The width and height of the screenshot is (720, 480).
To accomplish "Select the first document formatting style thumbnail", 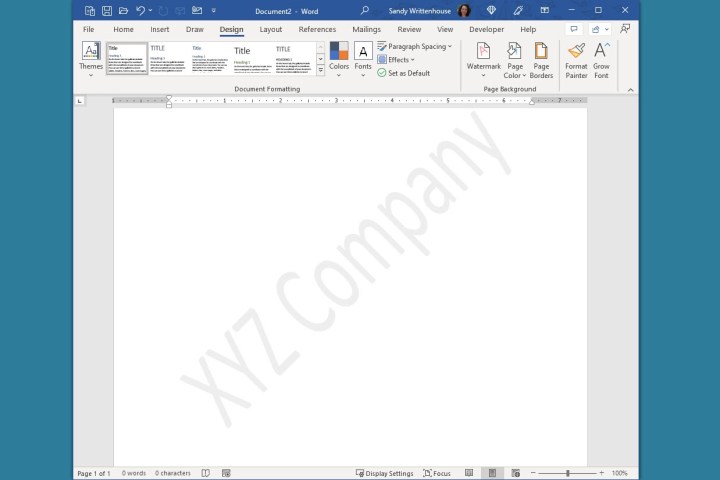I will pyautogui.click(x=127, y=59).
